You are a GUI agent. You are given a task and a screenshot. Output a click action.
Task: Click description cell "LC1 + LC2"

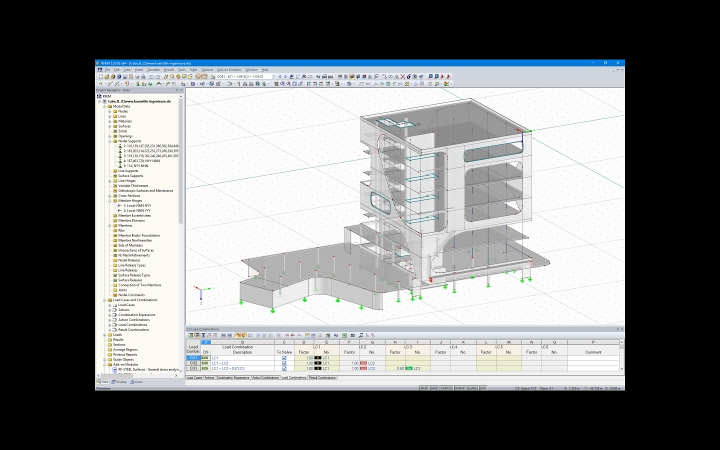(x=242, y=363)
